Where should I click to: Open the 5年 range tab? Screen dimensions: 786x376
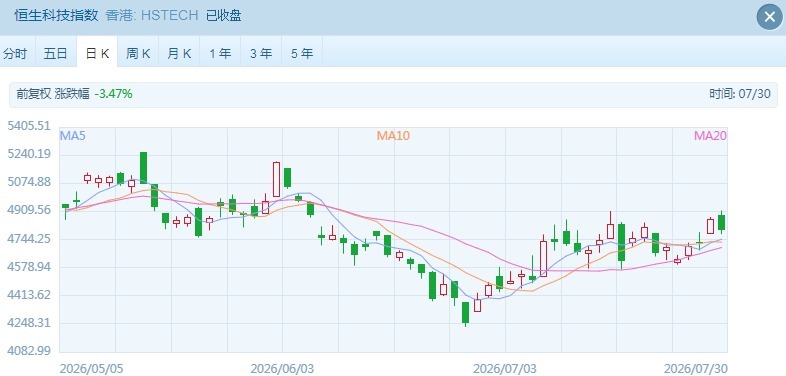pyautogui.click(x=302, y=51)
